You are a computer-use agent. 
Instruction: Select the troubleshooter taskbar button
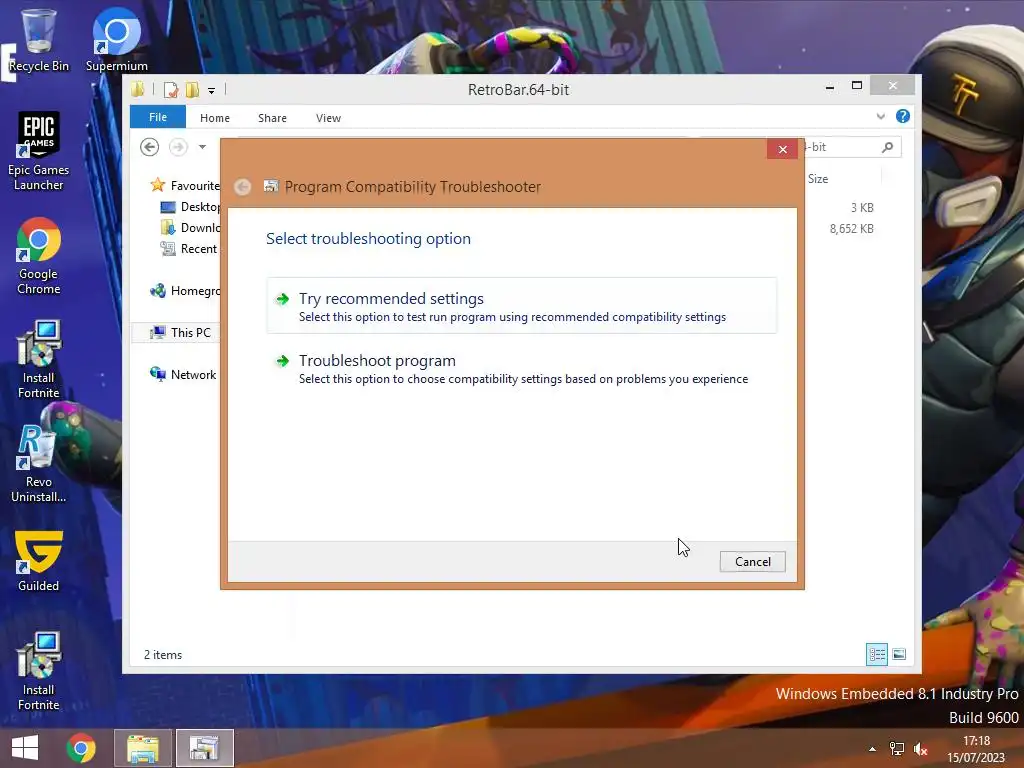204,748
